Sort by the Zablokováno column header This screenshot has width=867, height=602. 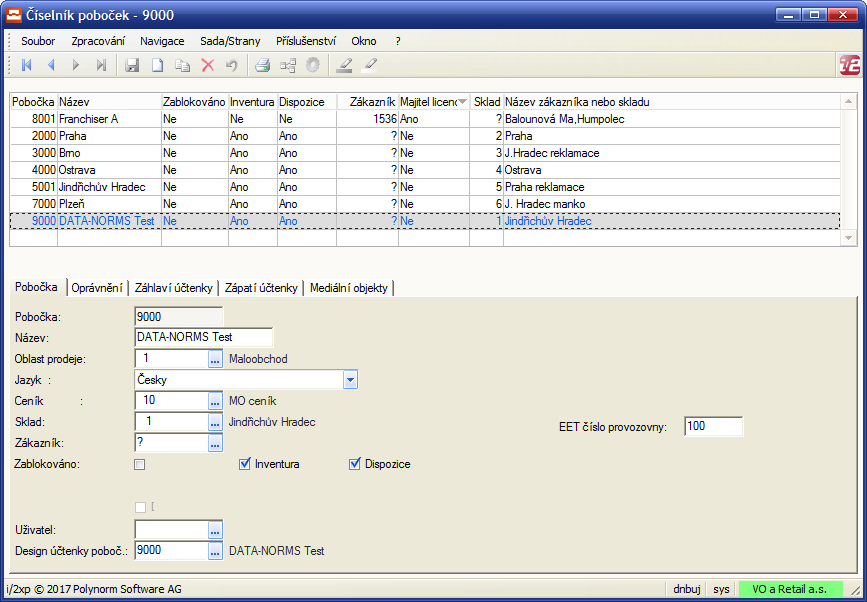pyautogui.click(x=195, y=102)
